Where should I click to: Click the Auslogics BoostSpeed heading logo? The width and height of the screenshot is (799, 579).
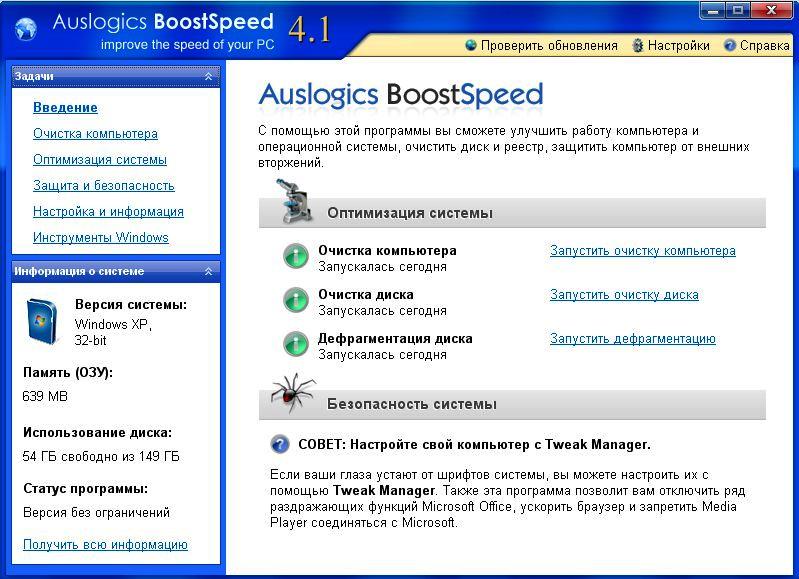pyautogui.click(x=401, y=95)
